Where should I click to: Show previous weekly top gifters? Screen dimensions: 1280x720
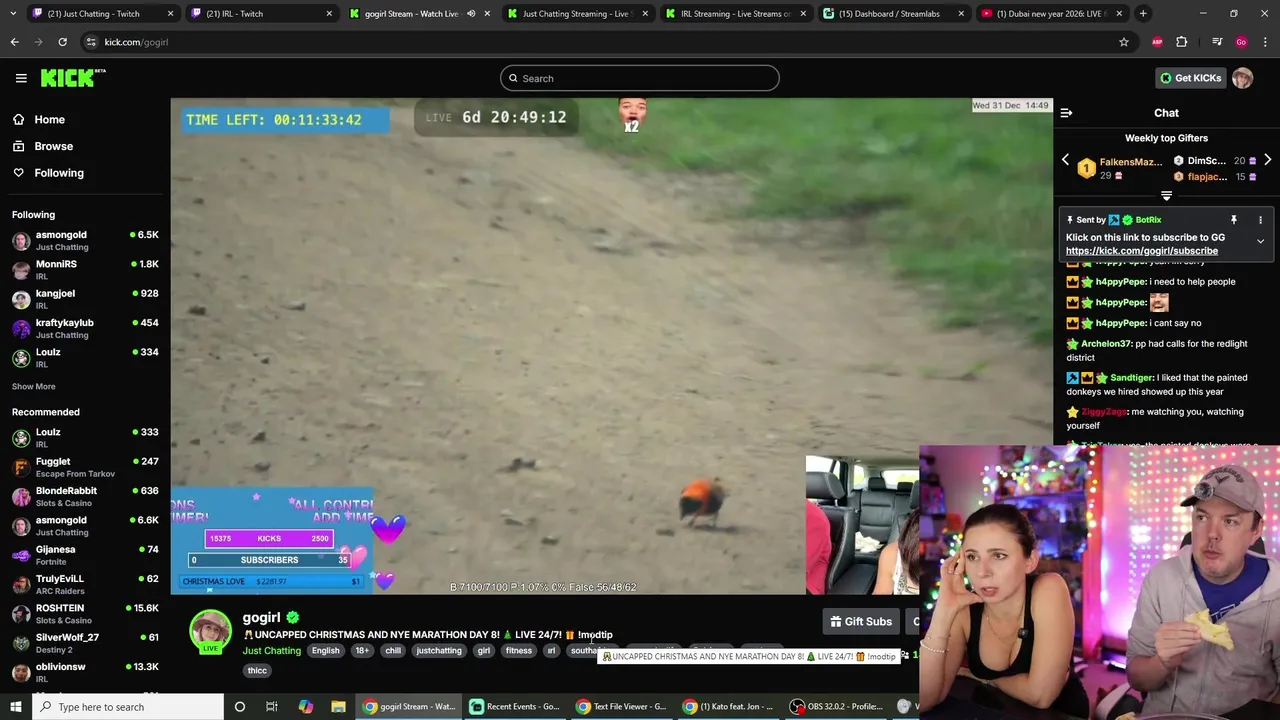tap(1065, 160)
